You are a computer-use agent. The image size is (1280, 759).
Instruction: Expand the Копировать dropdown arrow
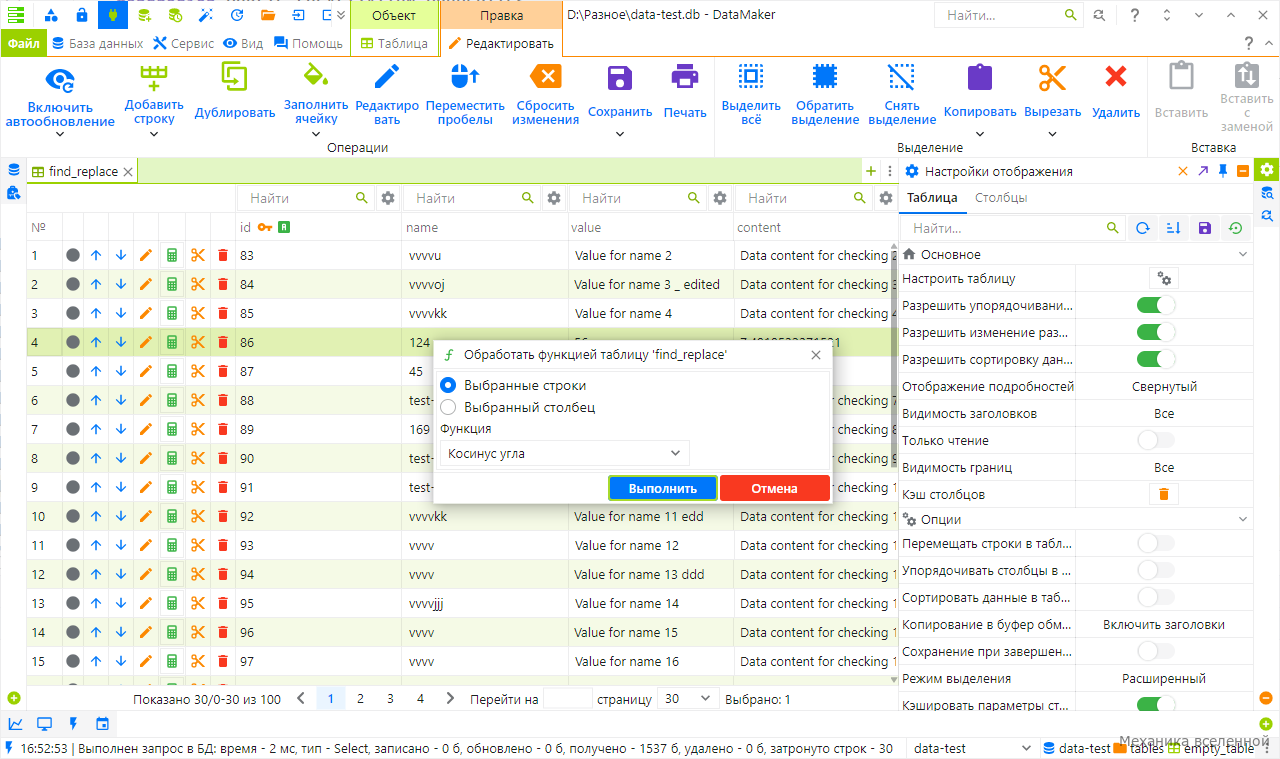(980, 133)
